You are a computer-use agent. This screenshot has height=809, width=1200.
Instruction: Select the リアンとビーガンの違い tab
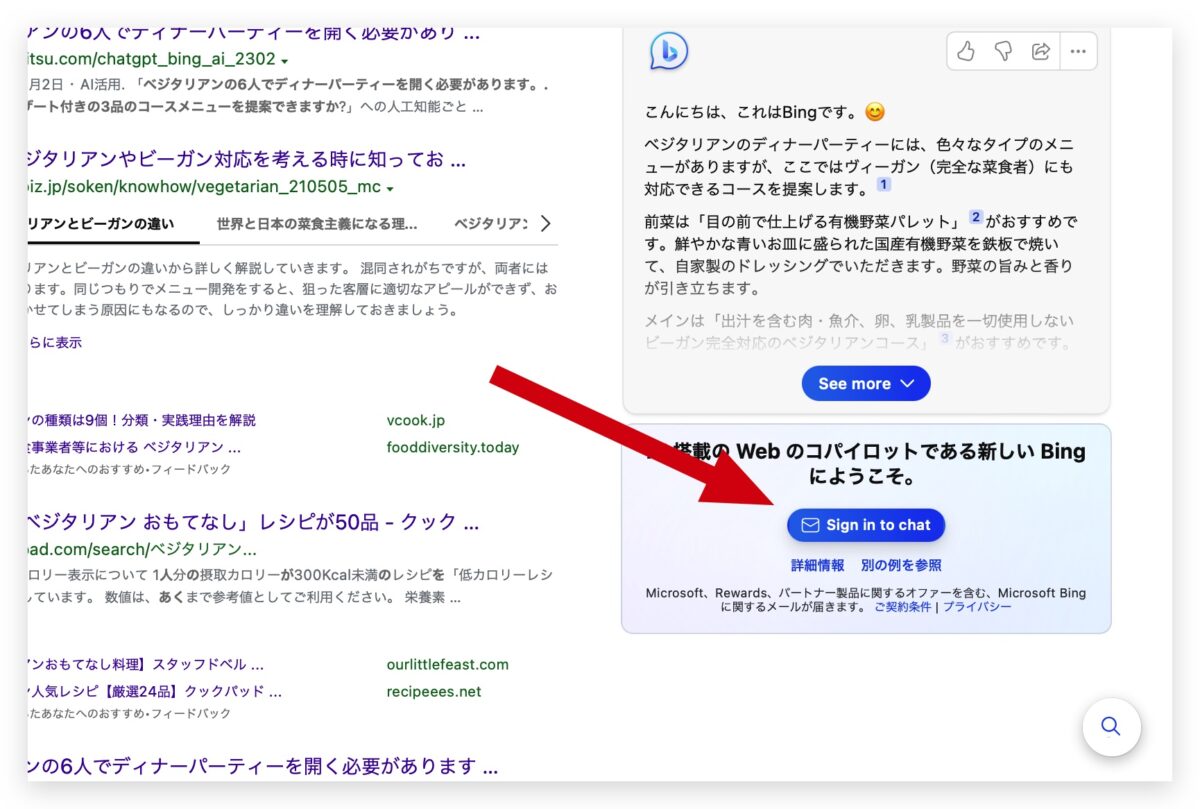coord(100,223)
